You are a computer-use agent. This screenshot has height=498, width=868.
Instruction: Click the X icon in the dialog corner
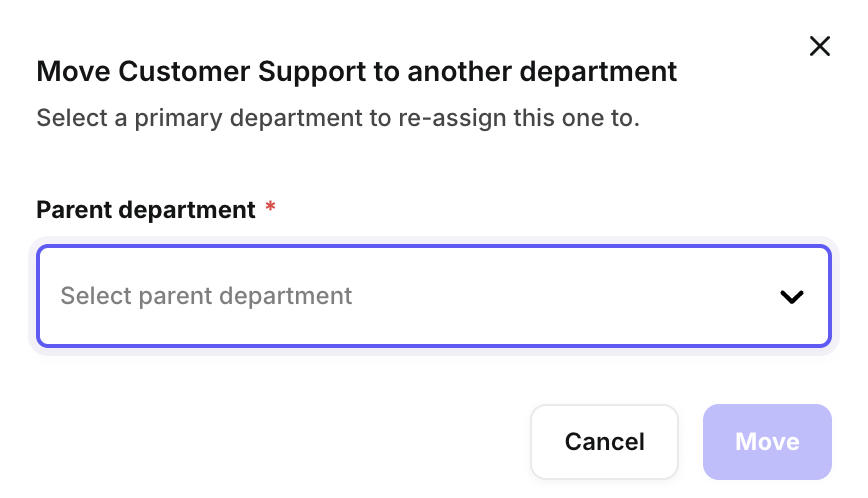point(820,46)
